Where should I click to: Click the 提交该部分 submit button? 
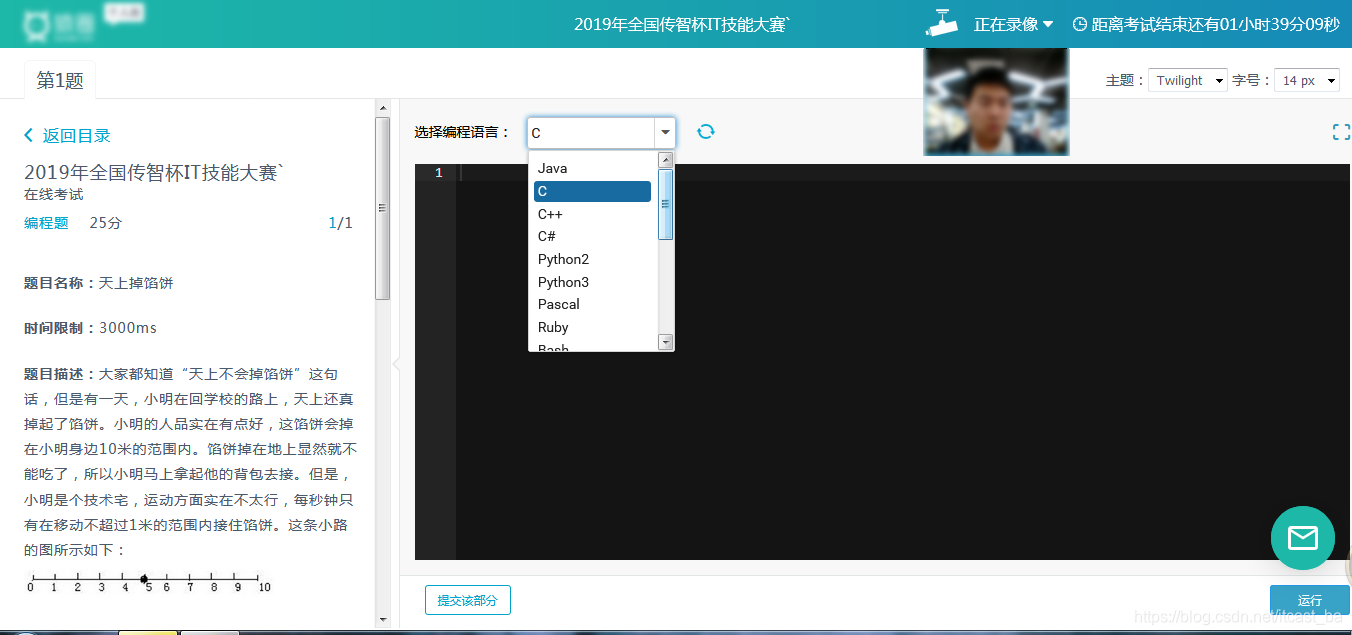coord(467,600)
